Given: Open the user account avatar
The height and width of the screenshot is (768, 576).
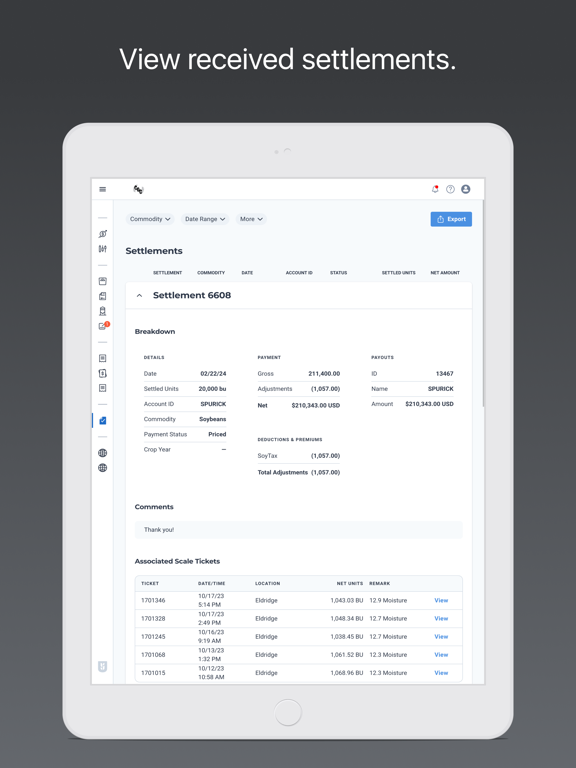Looking at the screenshot, I should point(466,189).
